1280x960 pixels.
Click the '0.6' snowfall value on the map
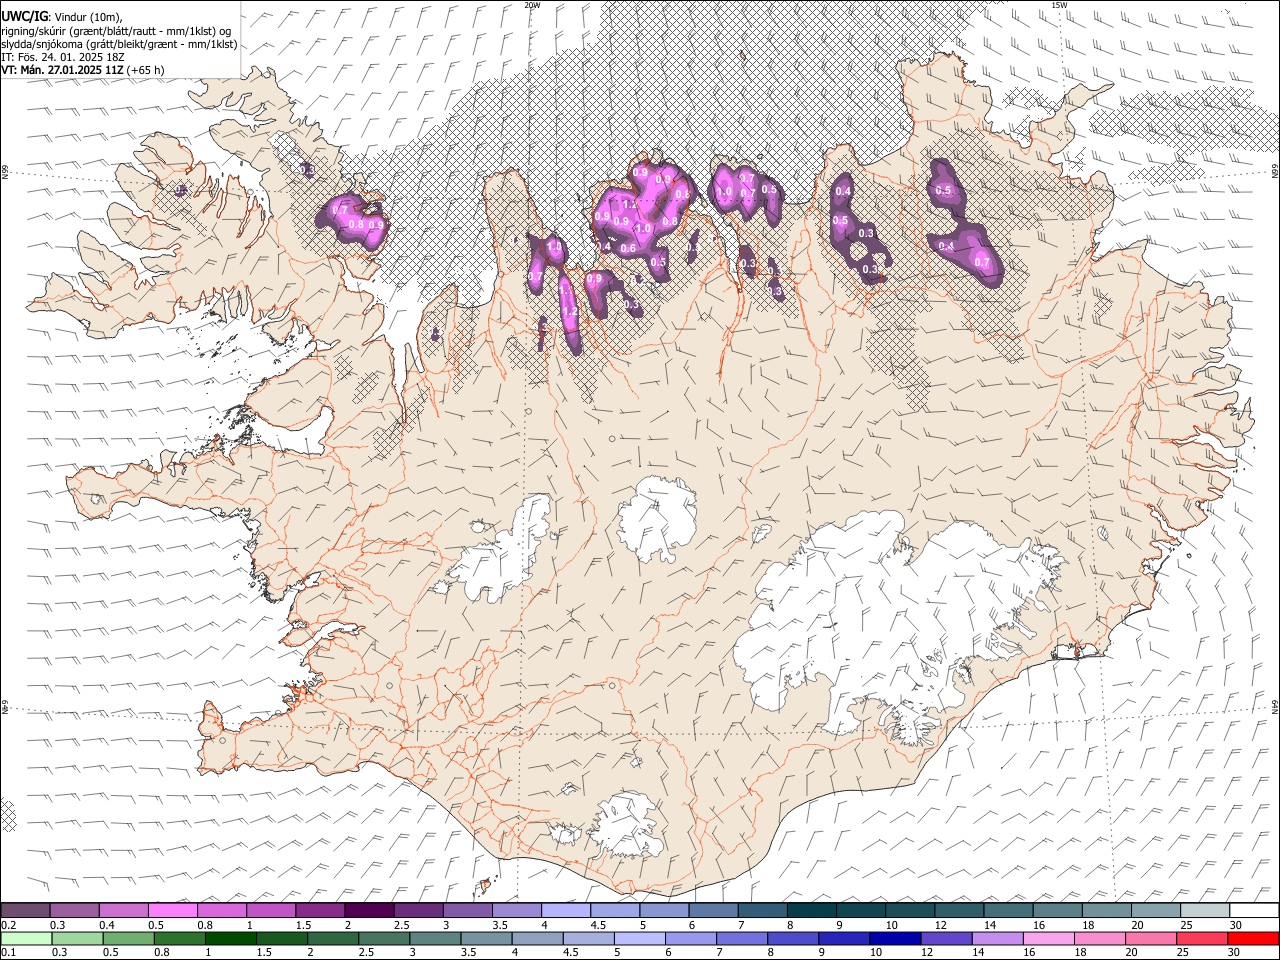coord(628,248)
